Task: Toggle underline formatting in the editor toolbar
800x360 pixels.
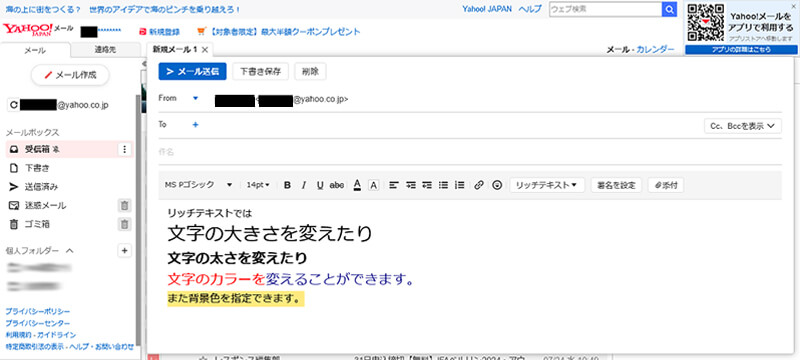Action: [320, 185]
